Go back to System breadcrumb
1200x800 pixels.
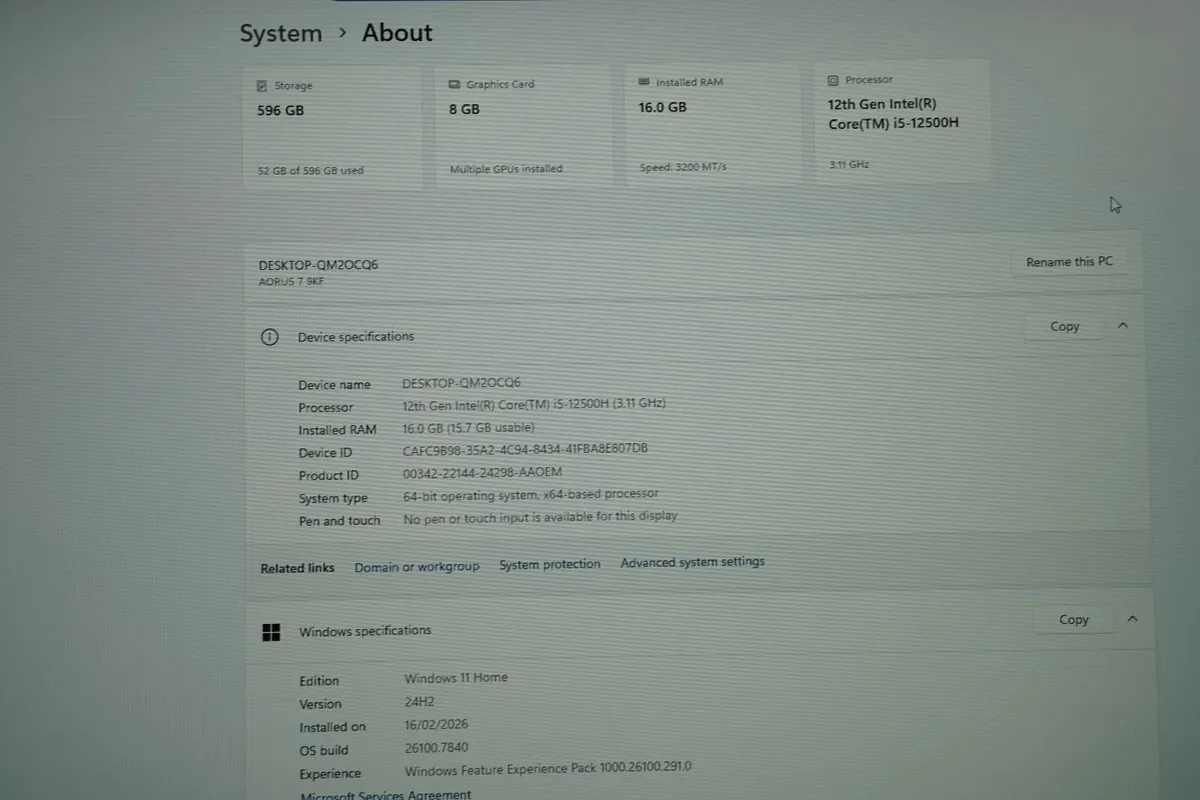pos(281,33)
